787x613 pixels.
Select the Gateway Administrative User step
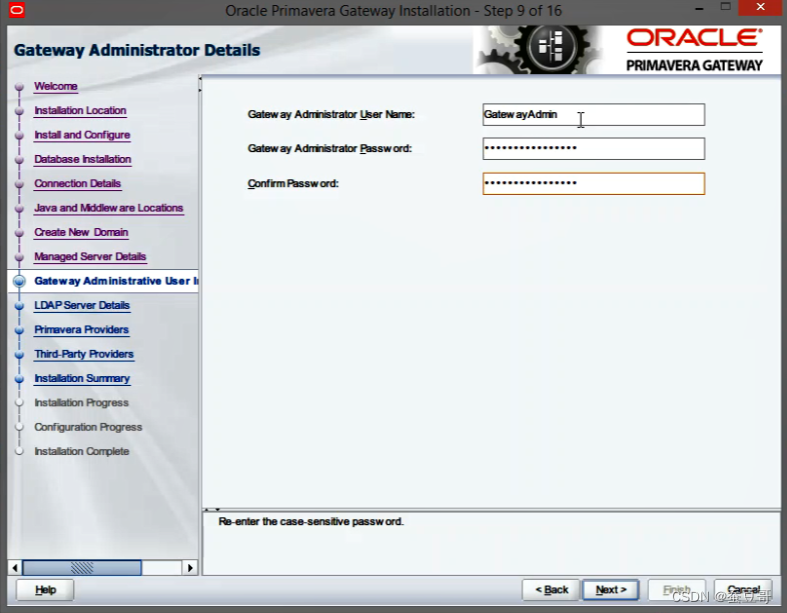[116, 281]
